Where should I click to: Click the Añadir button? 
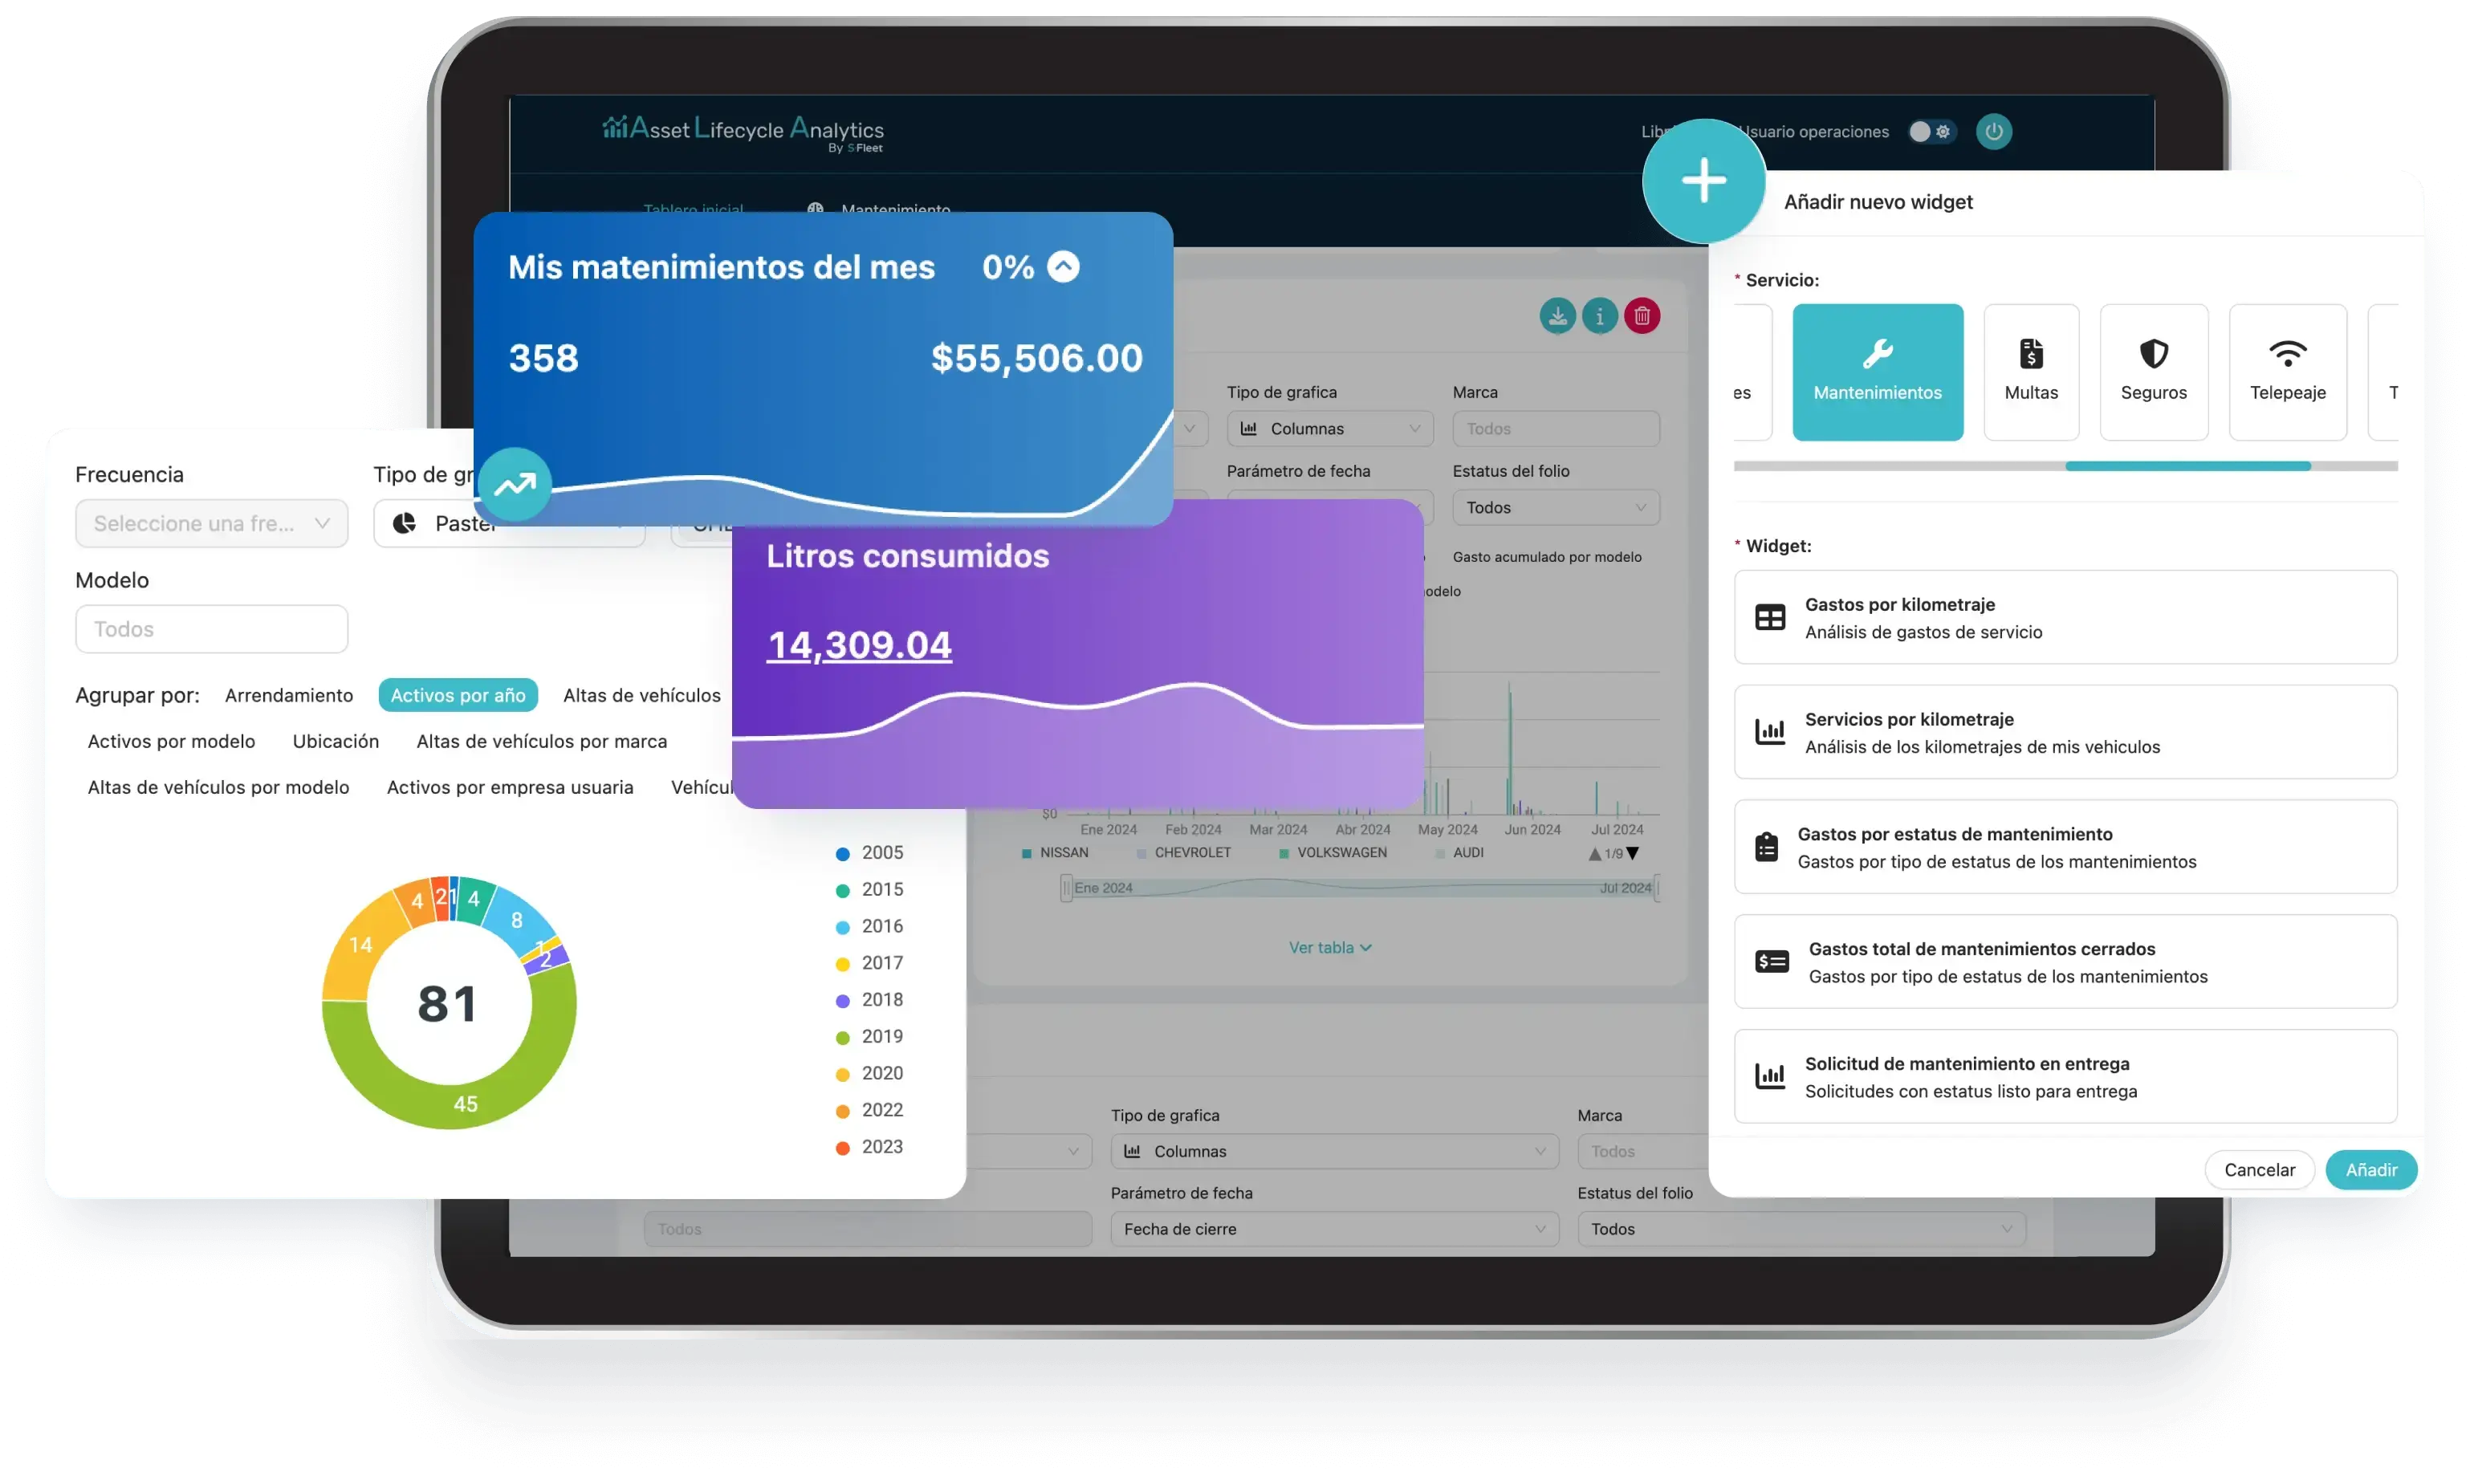[2371, 1170]
